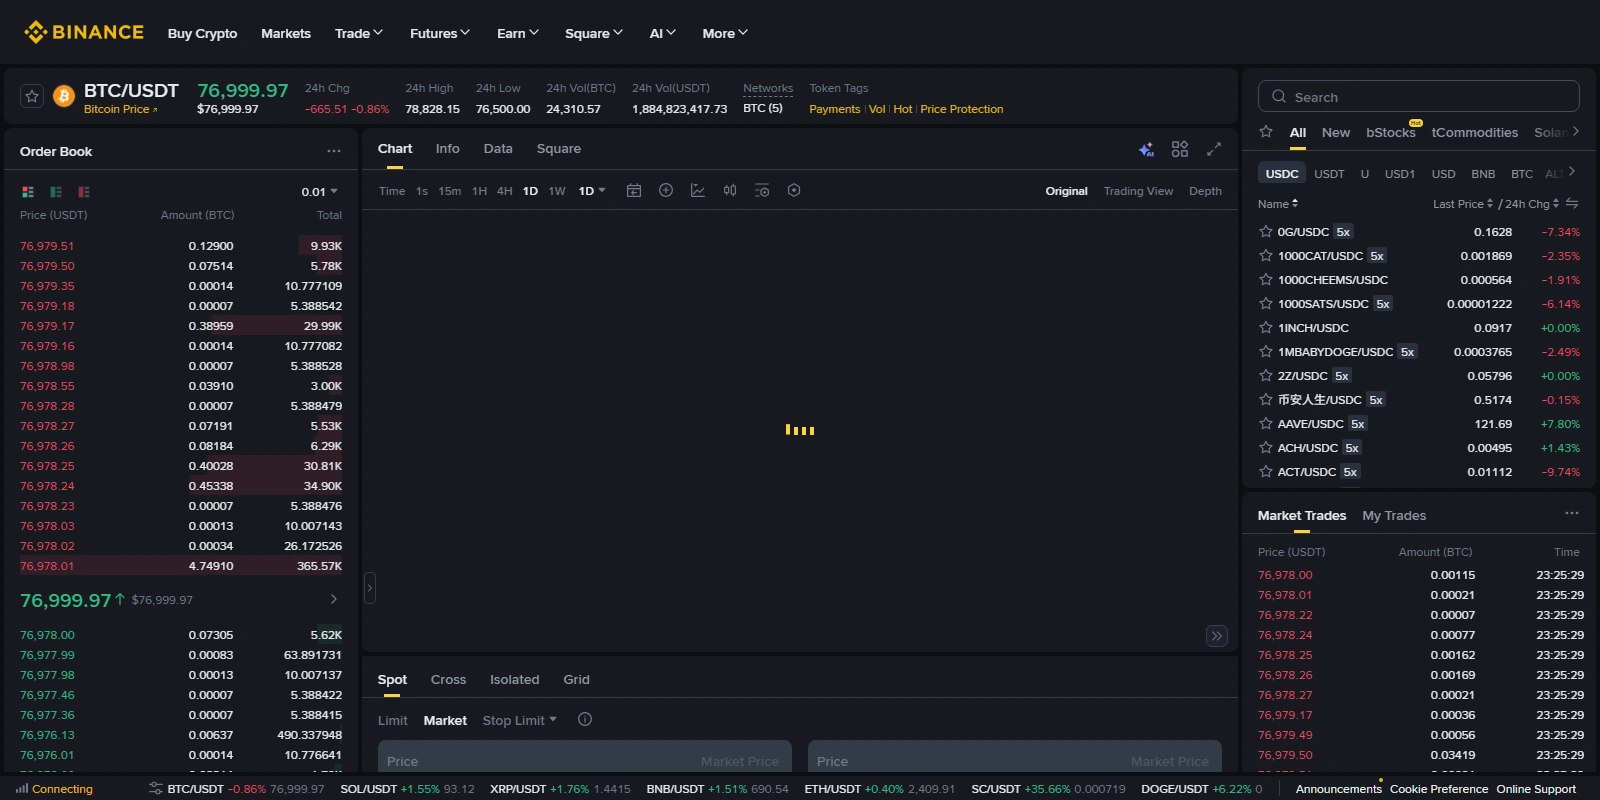Select the 15m chart interval
The image size is (1600, 800).
click(x=449, y=191)
